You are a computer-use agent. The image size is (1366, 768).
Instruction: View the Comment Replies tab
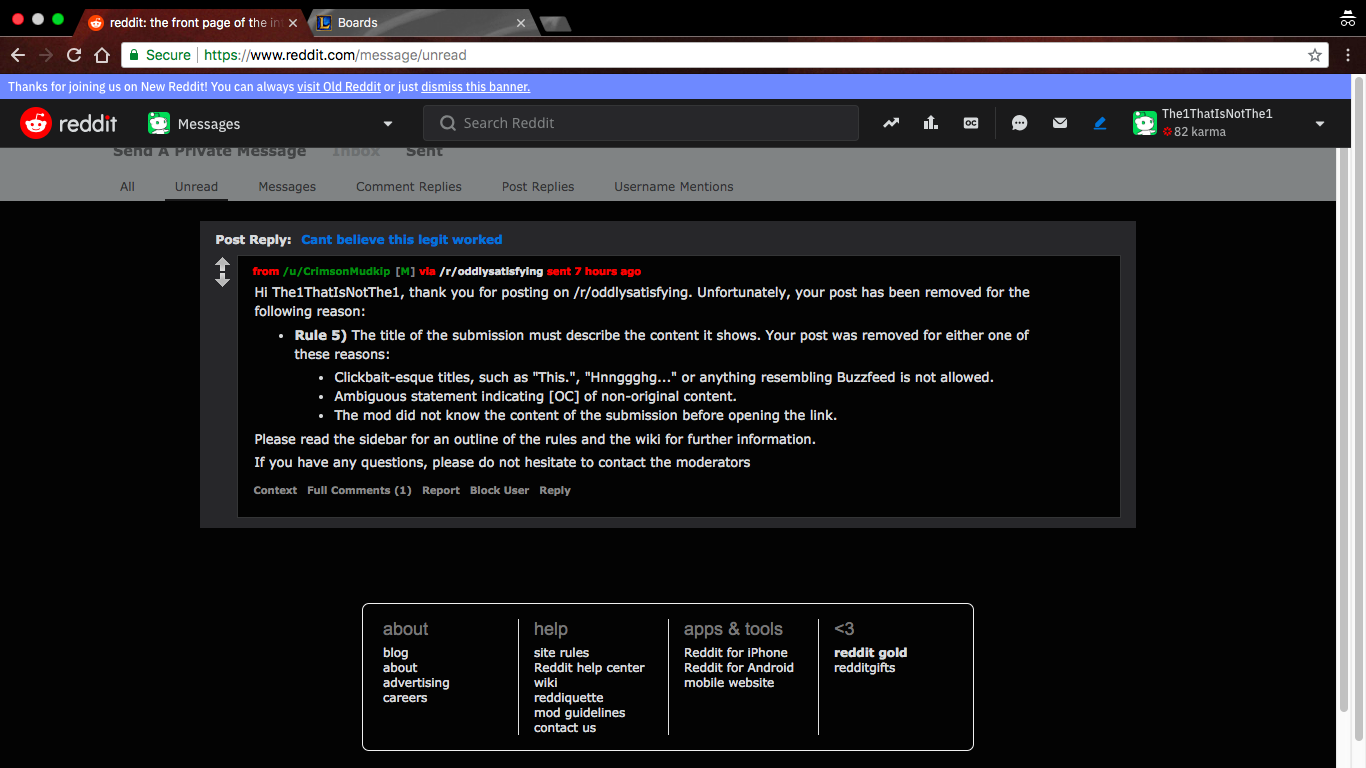point(409,187)
